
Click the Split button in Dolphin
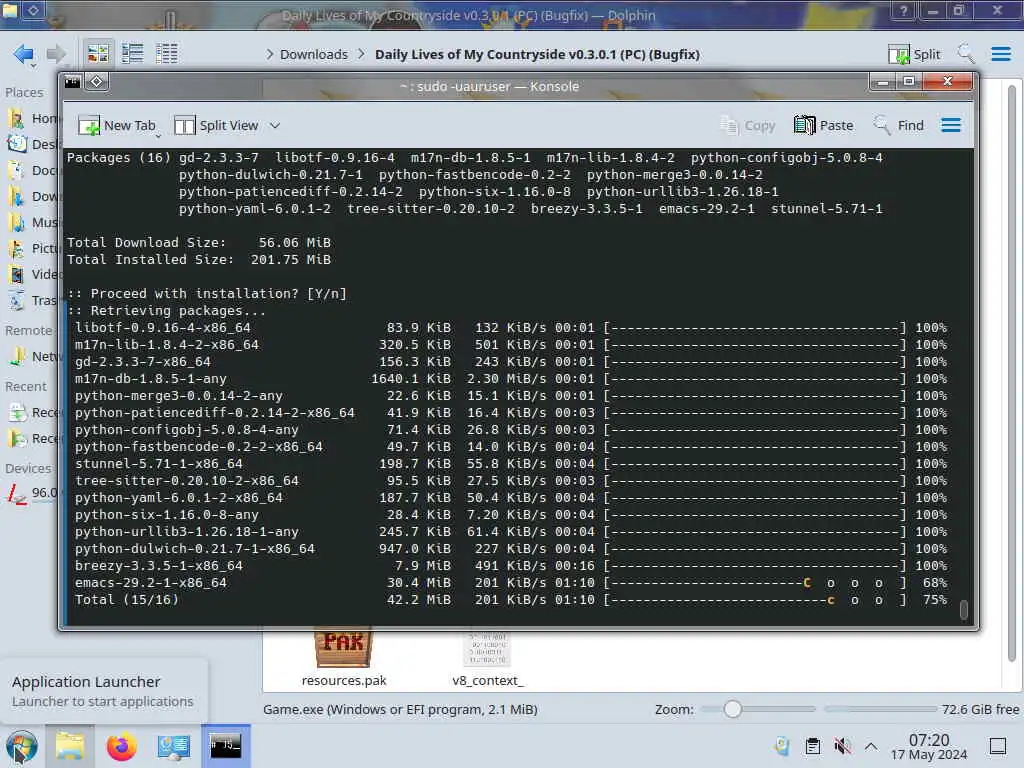(x=914, y=54)
